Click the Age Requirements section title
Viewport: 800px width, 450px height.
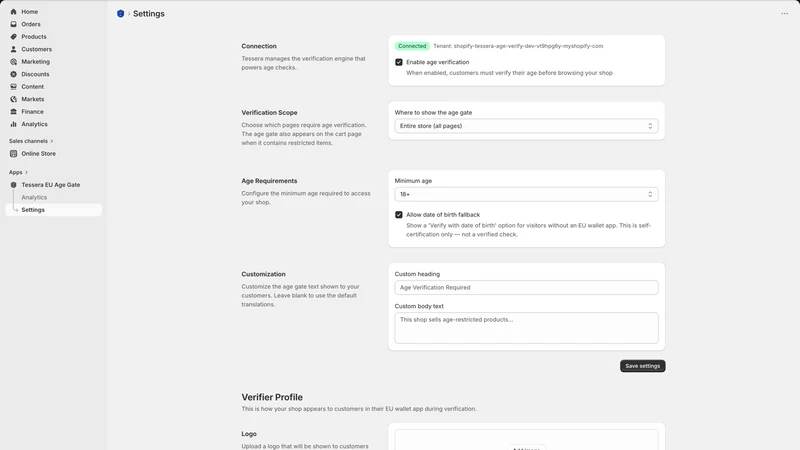(269, 181)
